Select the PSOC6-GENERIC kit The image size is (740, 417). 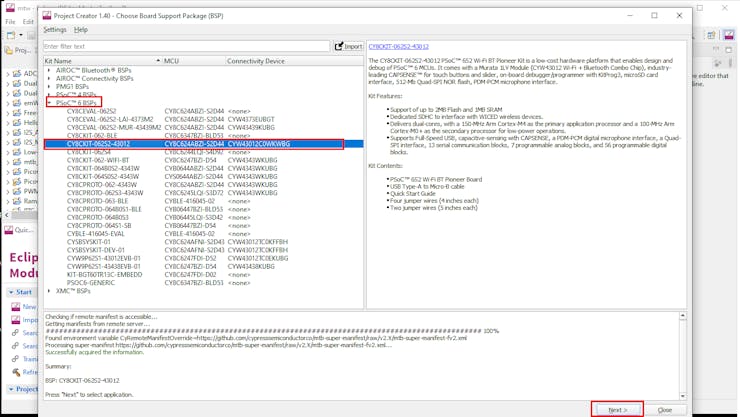[x=203, y=283]
